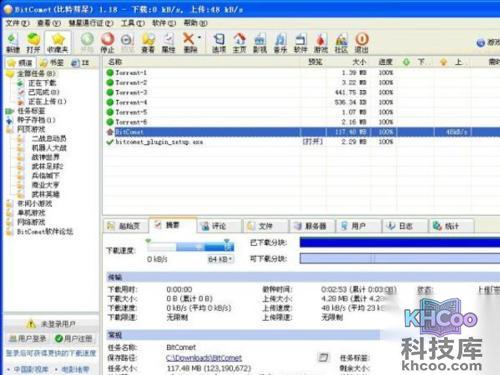Switch to the 日志 (Log) bottom tab
500x375 pixels.
pos(405,226)
